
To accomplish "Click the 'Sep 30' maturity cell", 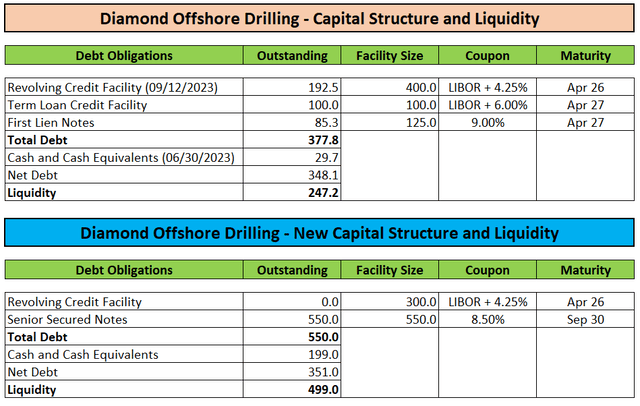I will click(585, 319).
